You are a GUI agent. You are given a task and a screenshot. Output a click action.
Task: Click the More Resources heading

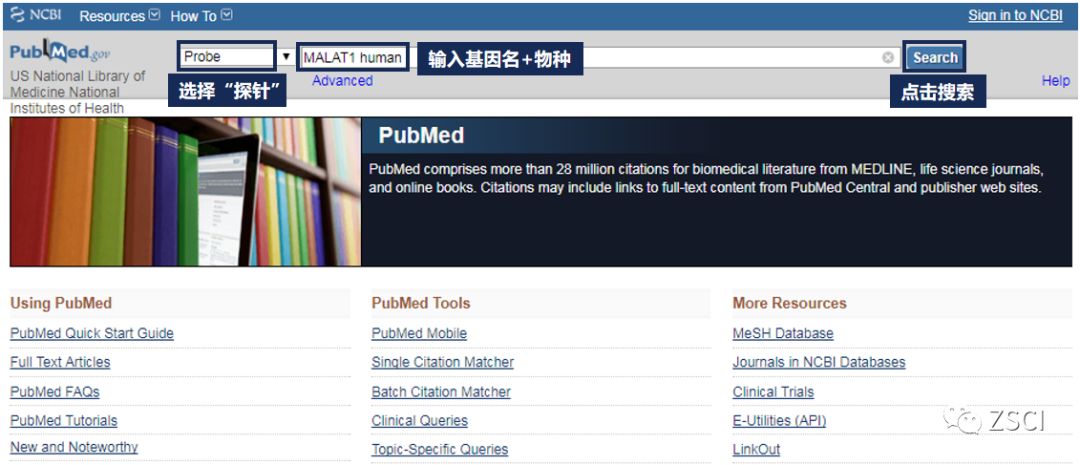click(789, 303)
